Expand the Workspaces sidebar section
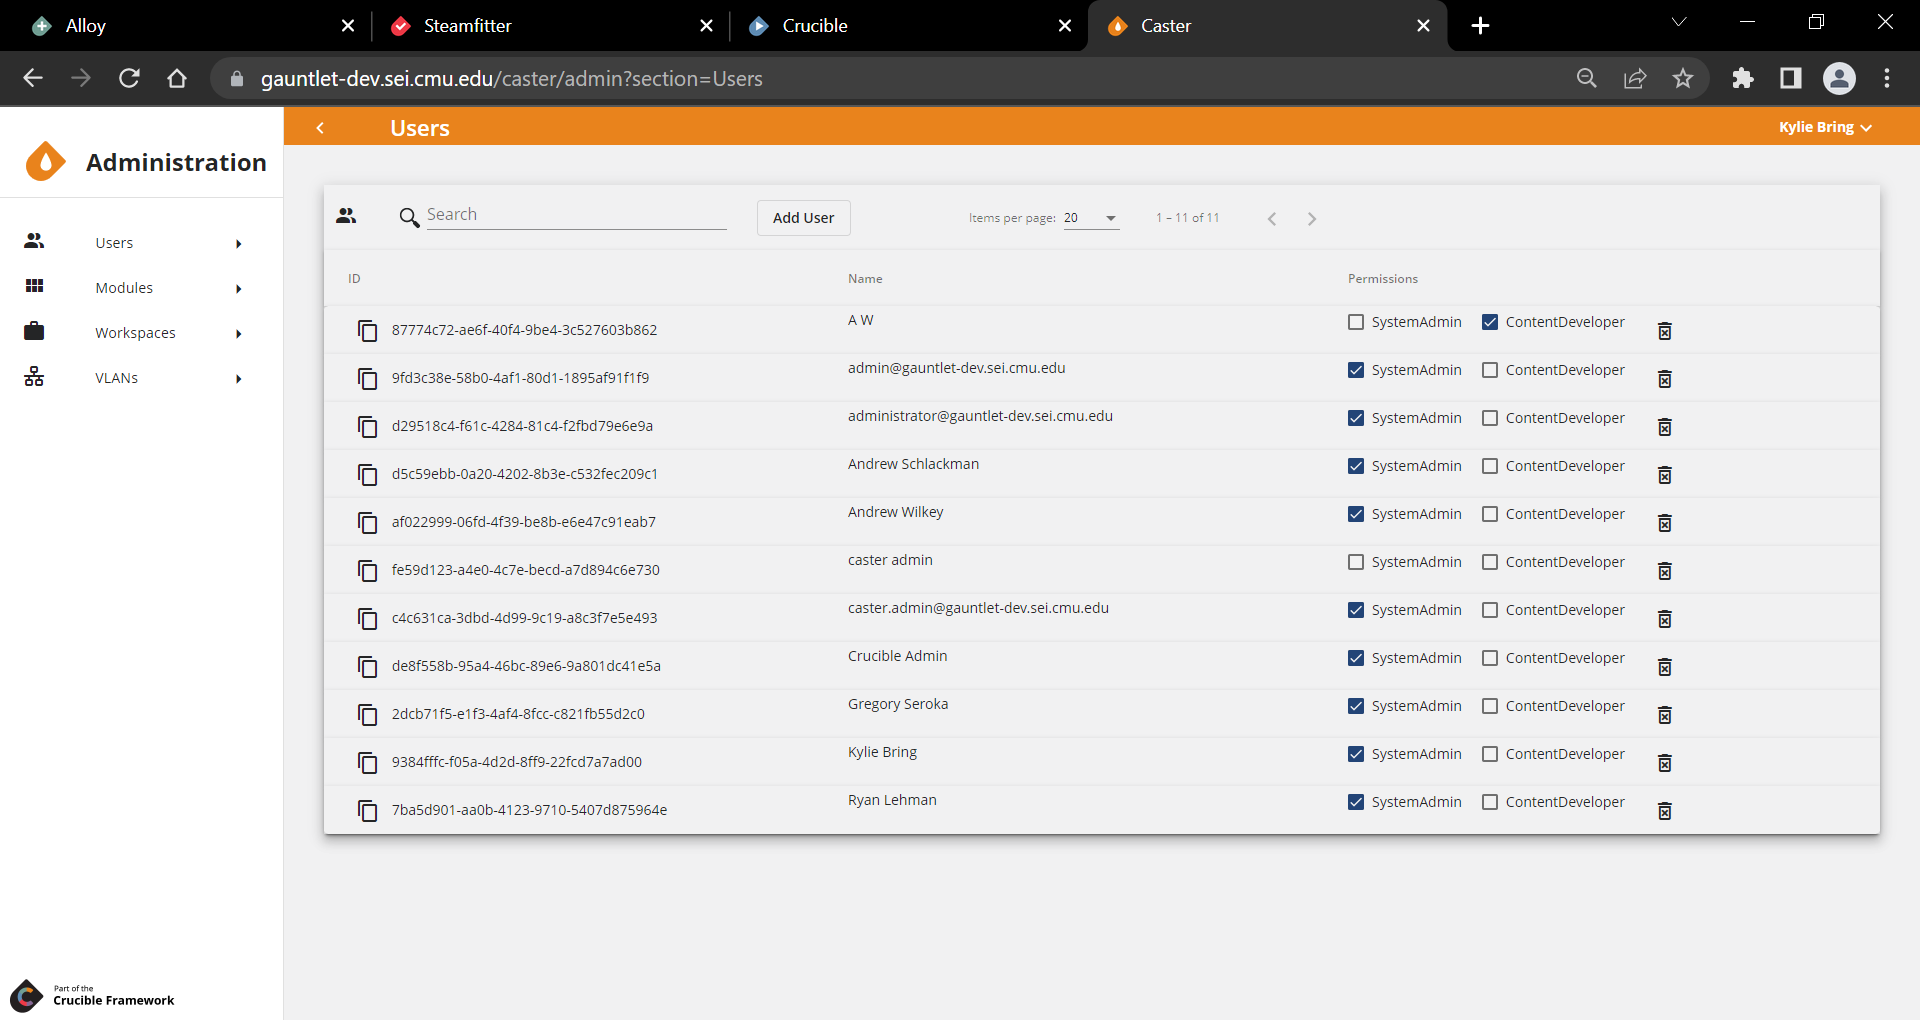This screenshot has height=1020, width=1920. pyautogui.click(x=136, y=333)
